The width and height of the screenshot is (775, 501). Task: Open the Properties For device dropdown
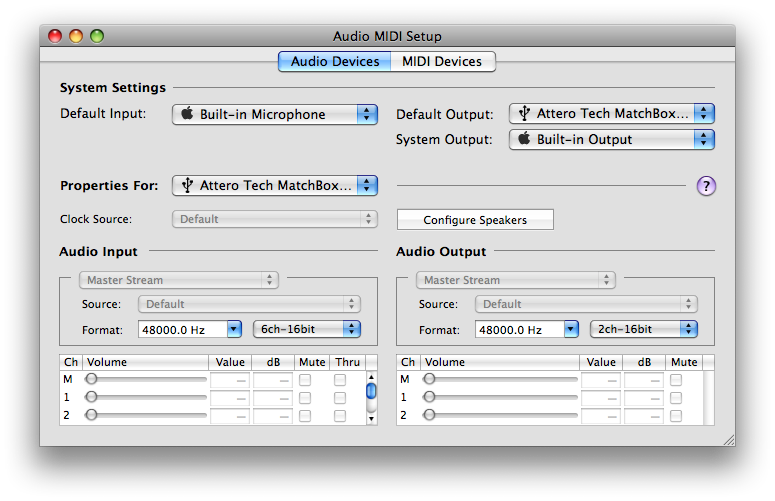275,185
